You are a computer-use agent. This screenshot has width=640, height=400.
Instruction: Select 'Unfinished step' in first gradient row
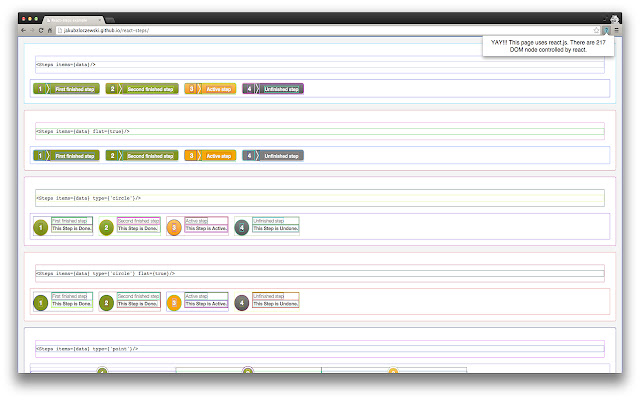(281, 89)
